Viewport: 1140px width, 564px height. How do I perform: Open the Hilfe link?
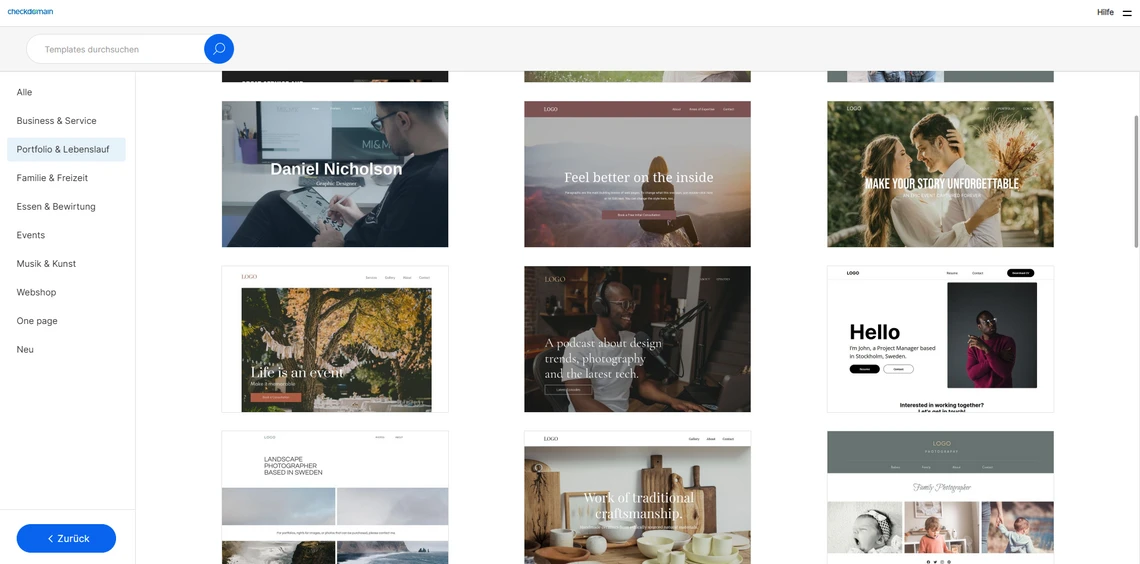pos(1104,13)
